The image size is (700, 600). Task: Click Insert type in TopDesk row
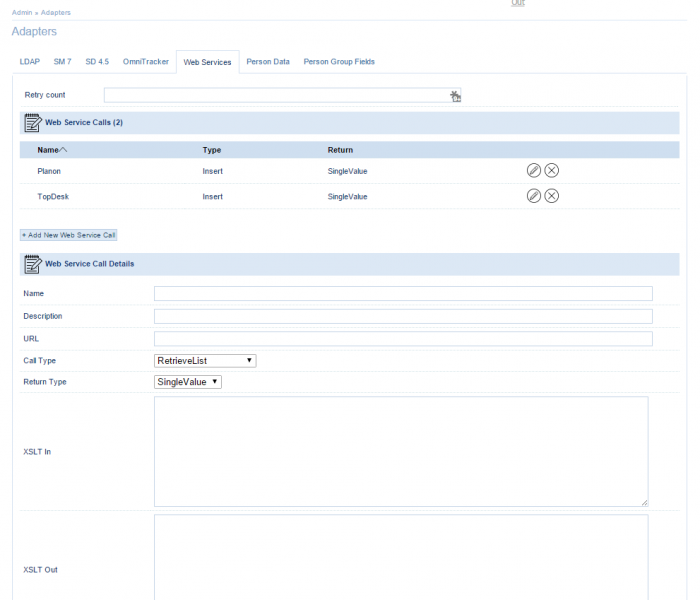pyautogui.click(x=212, y=196)
